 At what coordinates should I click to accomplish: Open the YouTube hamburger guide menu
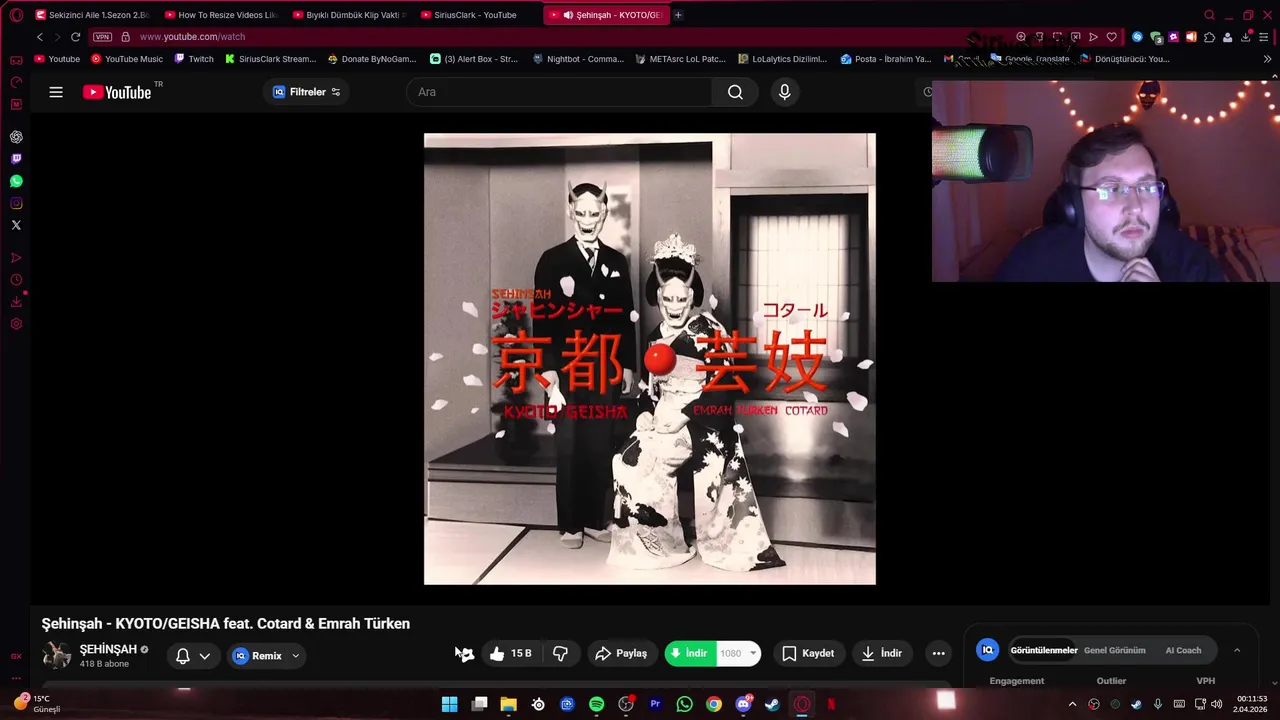point(56,92)
